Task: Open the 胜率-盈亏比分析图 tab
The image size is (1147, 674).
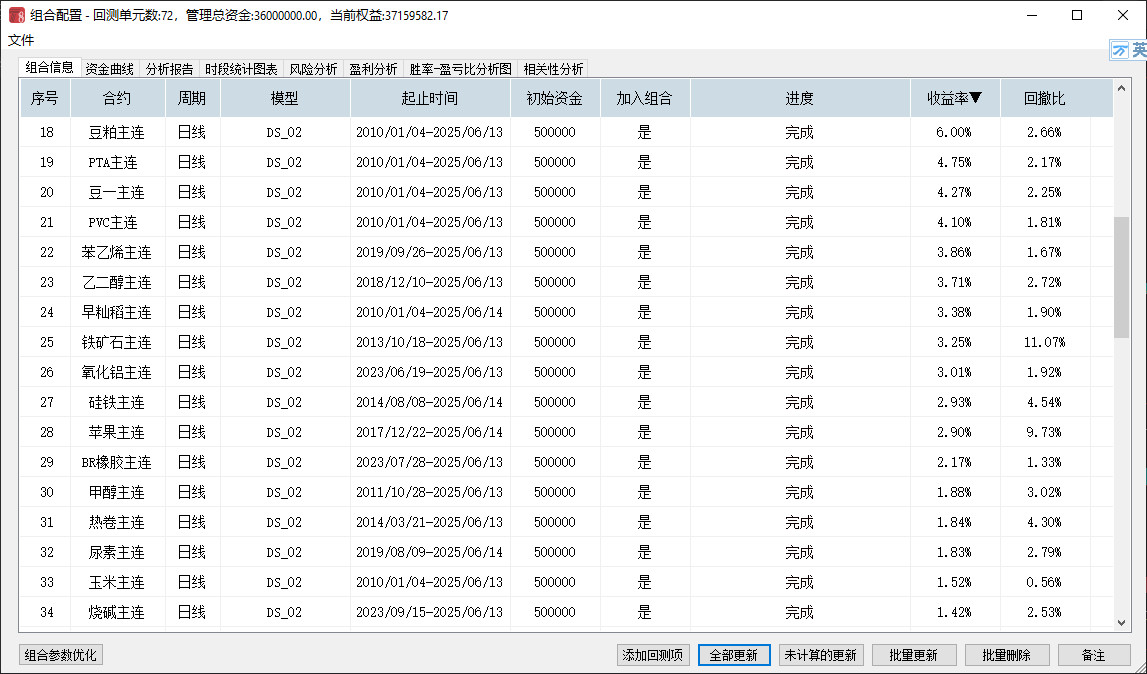Action: [x=460, y=69]
